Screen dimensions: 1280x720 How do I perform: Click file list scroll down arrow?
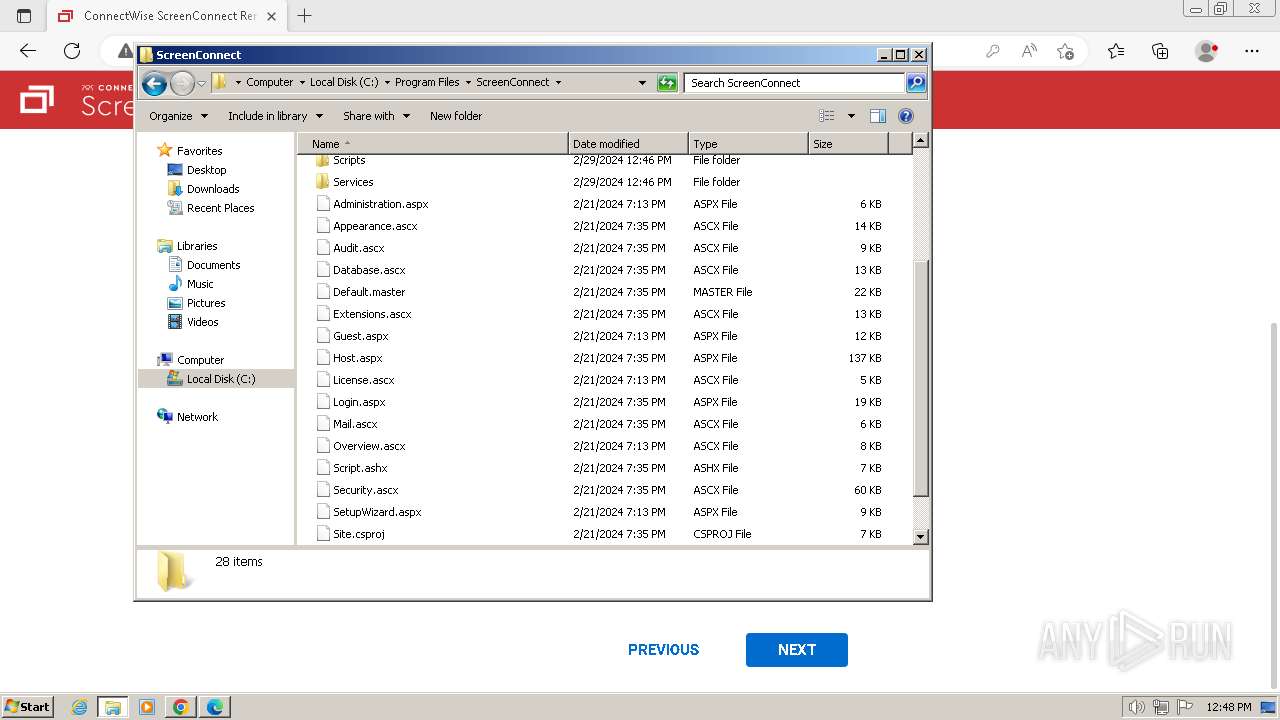pos(921,537)
